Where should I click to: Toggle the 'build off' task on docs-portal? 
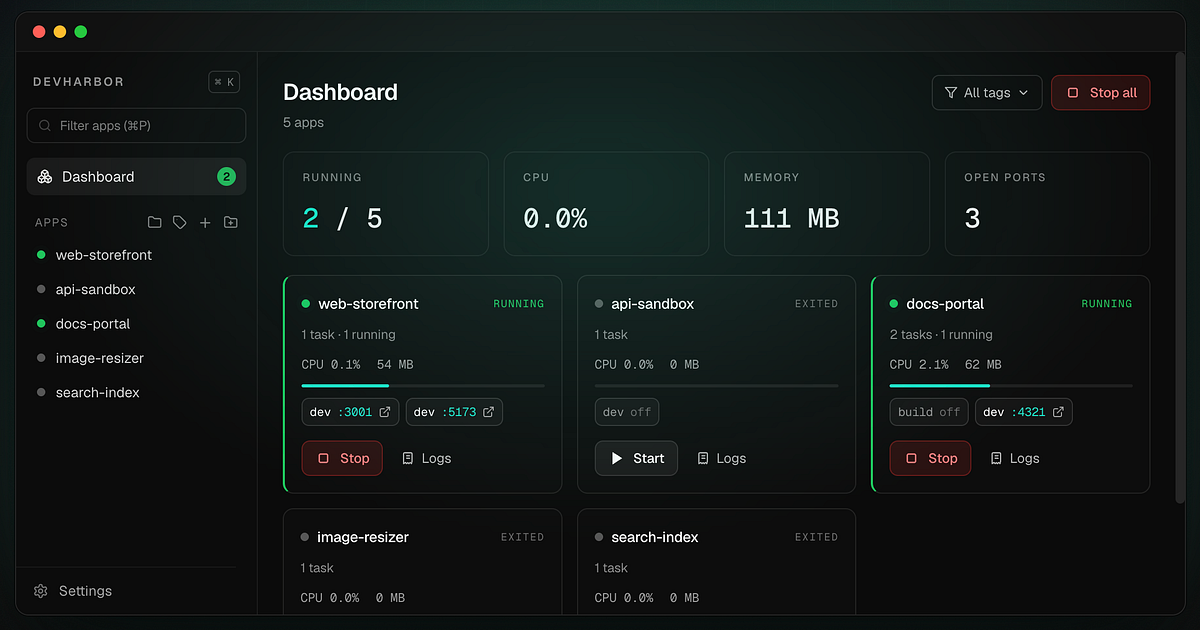(x=929, y=412)
